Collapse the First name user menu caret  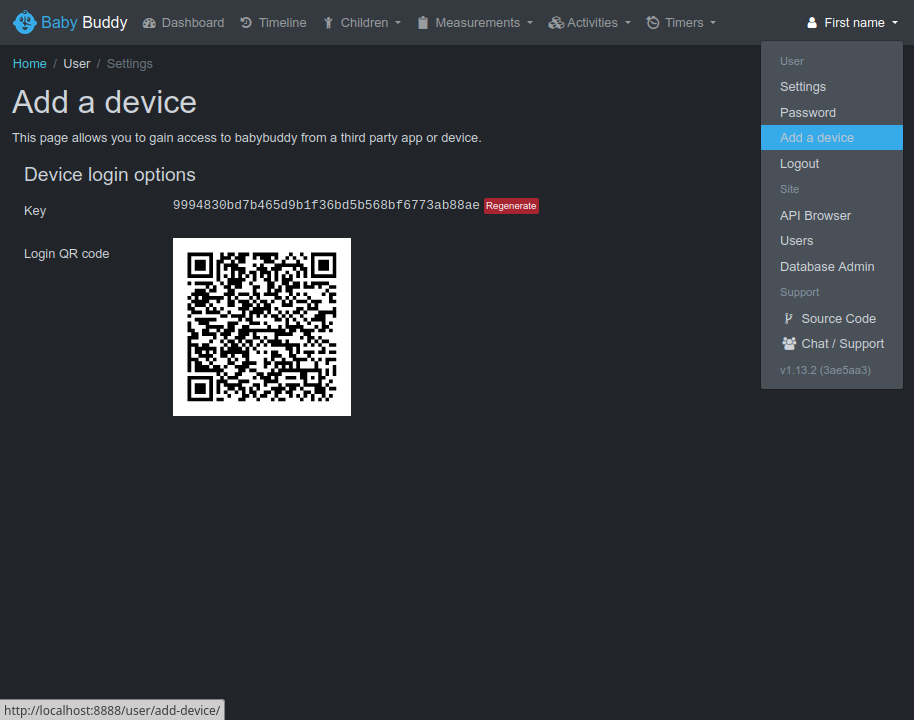pos(895,23)
